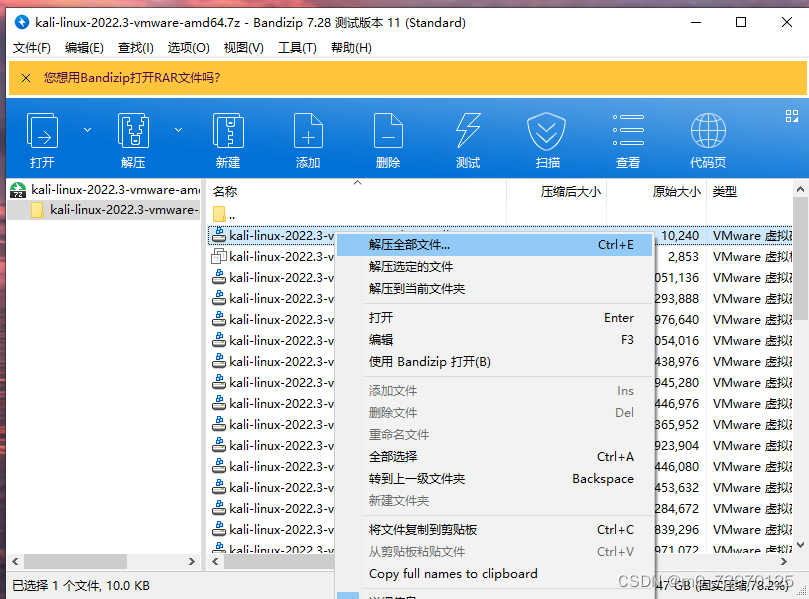Select the file row with size 054,016
Screen dimensions: 809x599
click(500, 341)
